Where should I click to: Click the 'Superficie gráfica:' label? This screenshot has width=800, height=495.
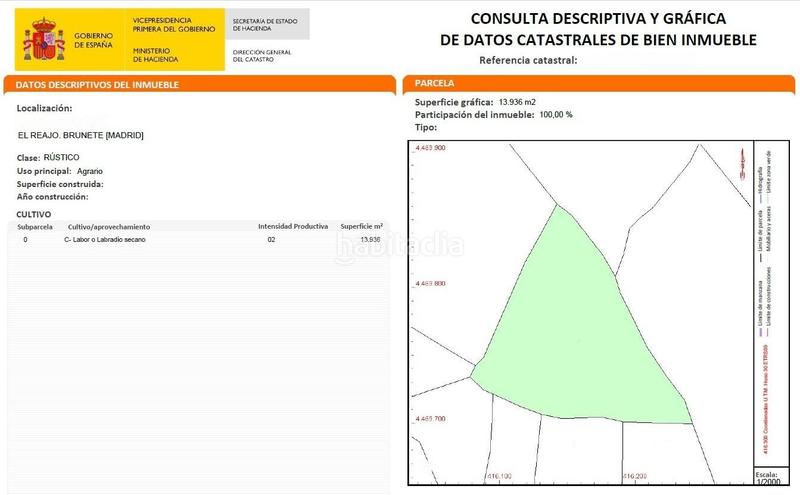click(454, 102)
